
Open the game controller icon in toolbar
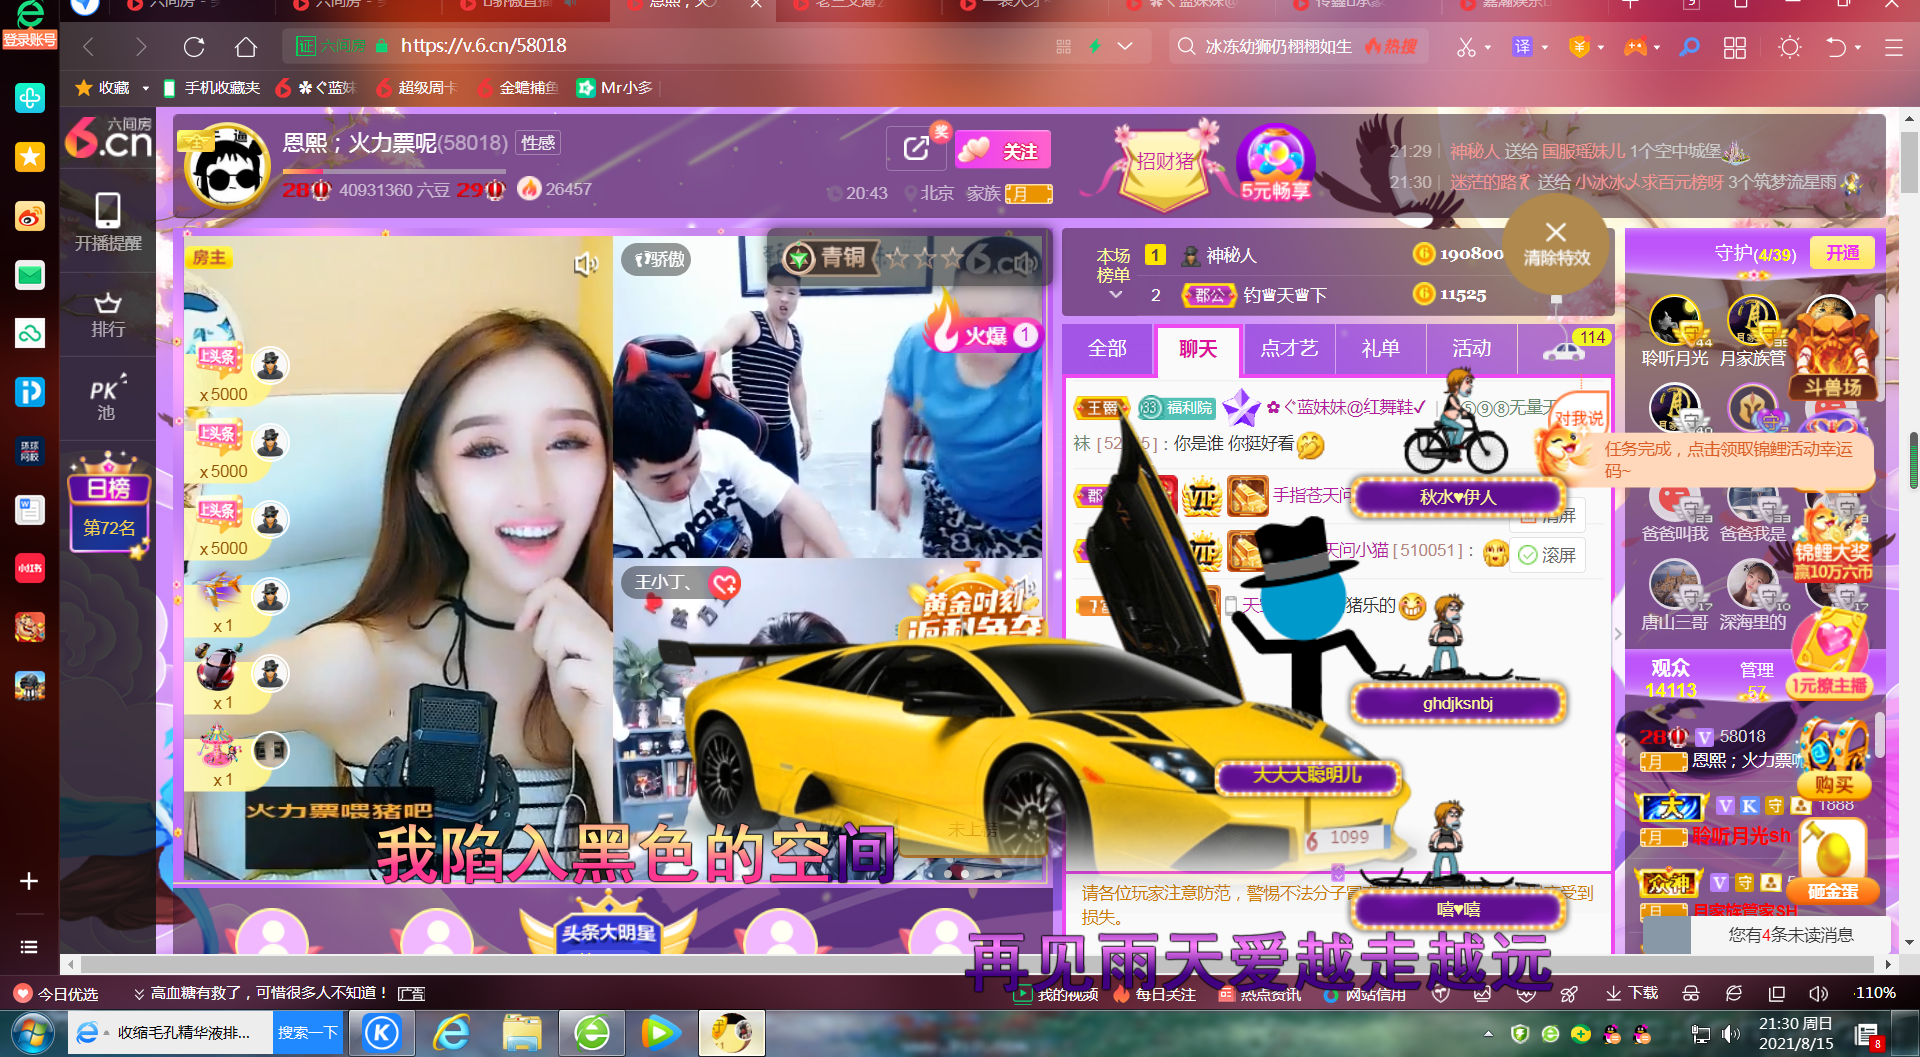(1635, 47)
